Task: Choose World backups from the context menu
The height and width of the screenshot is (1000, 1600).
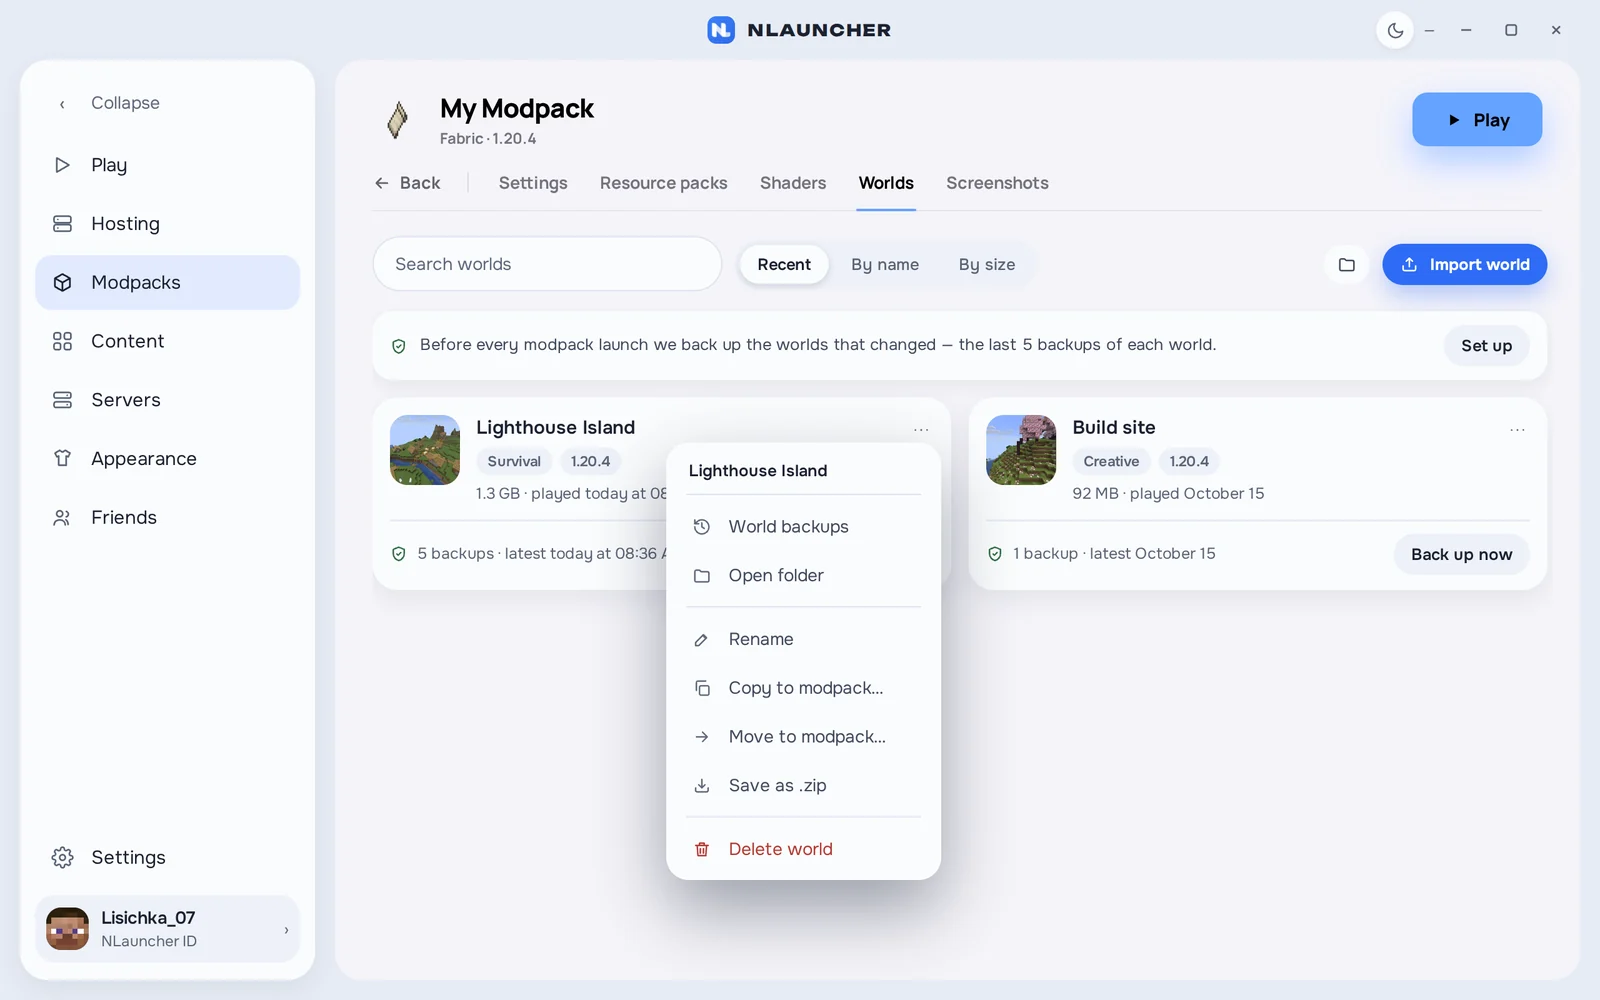Action: [803, 527]
